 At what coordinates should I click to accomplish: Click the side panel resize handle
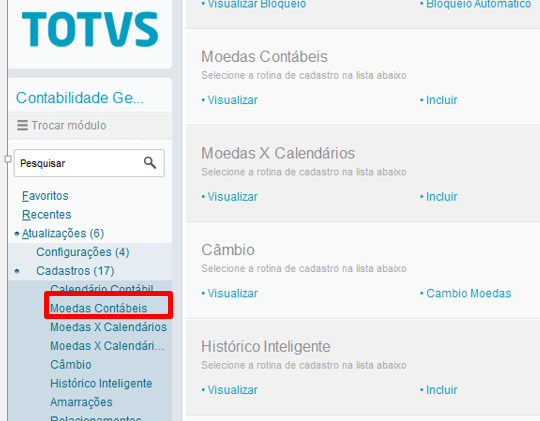[8, 159]
